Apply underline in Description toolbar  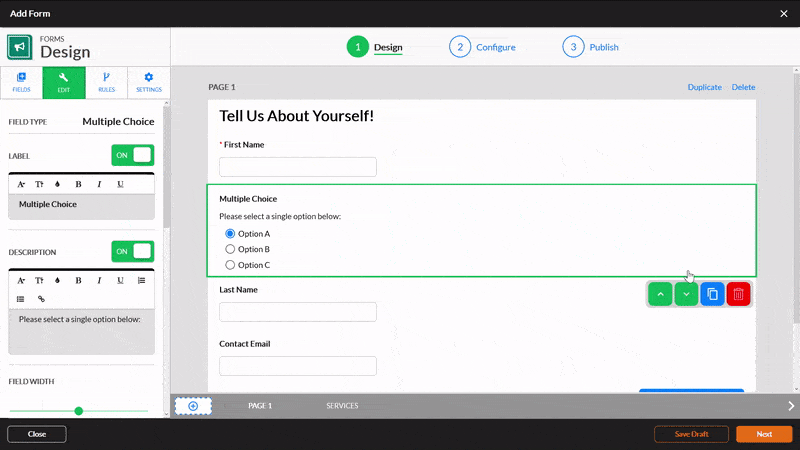pos(120,280)
